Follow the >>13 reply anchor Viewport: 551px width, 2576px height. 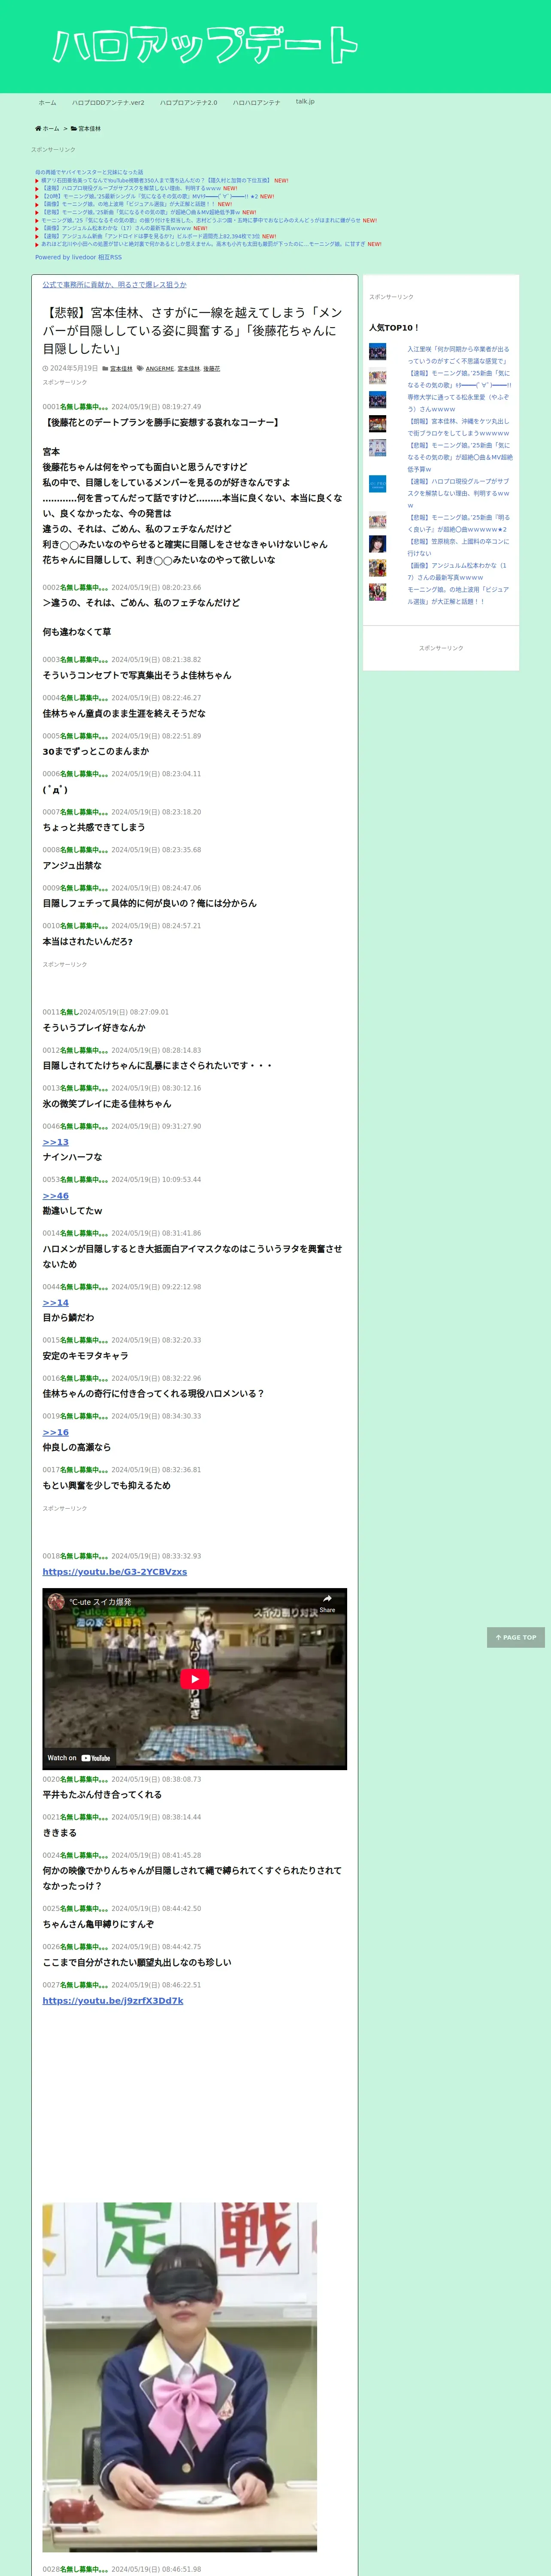[x=56, y=1142]
